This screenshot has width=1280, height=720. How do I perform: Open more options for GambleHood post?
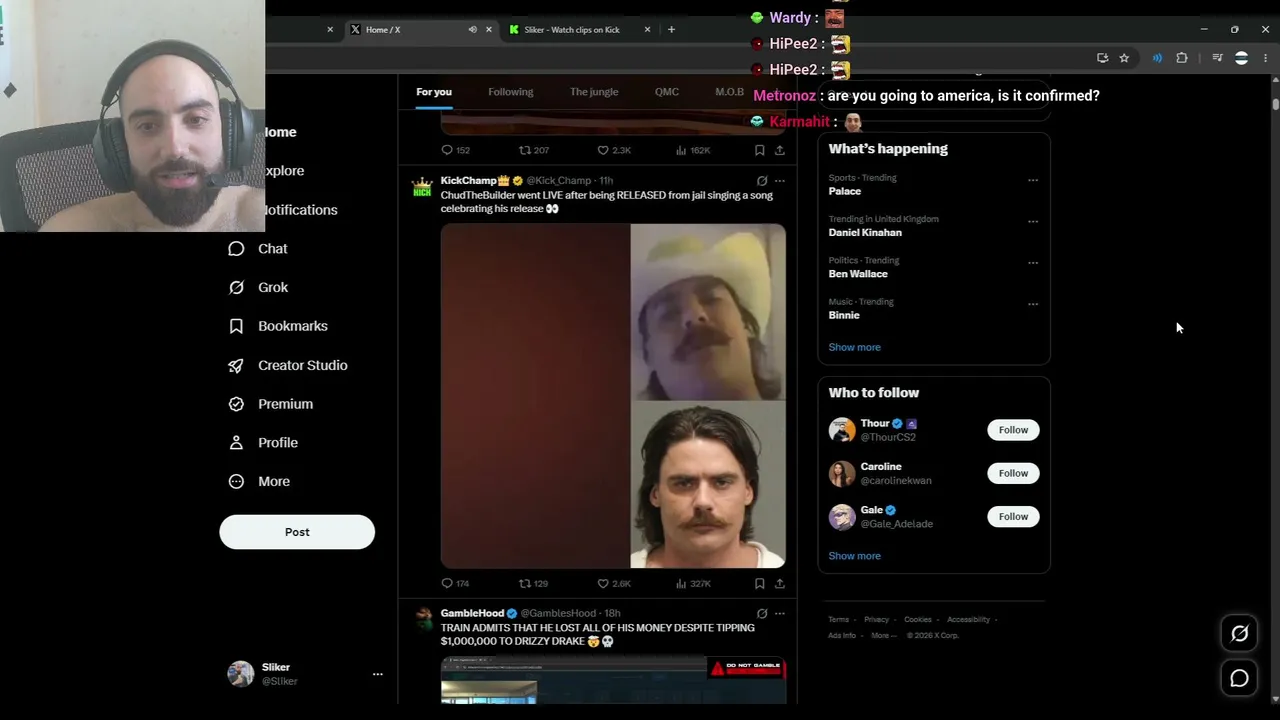tap(780, 613)
